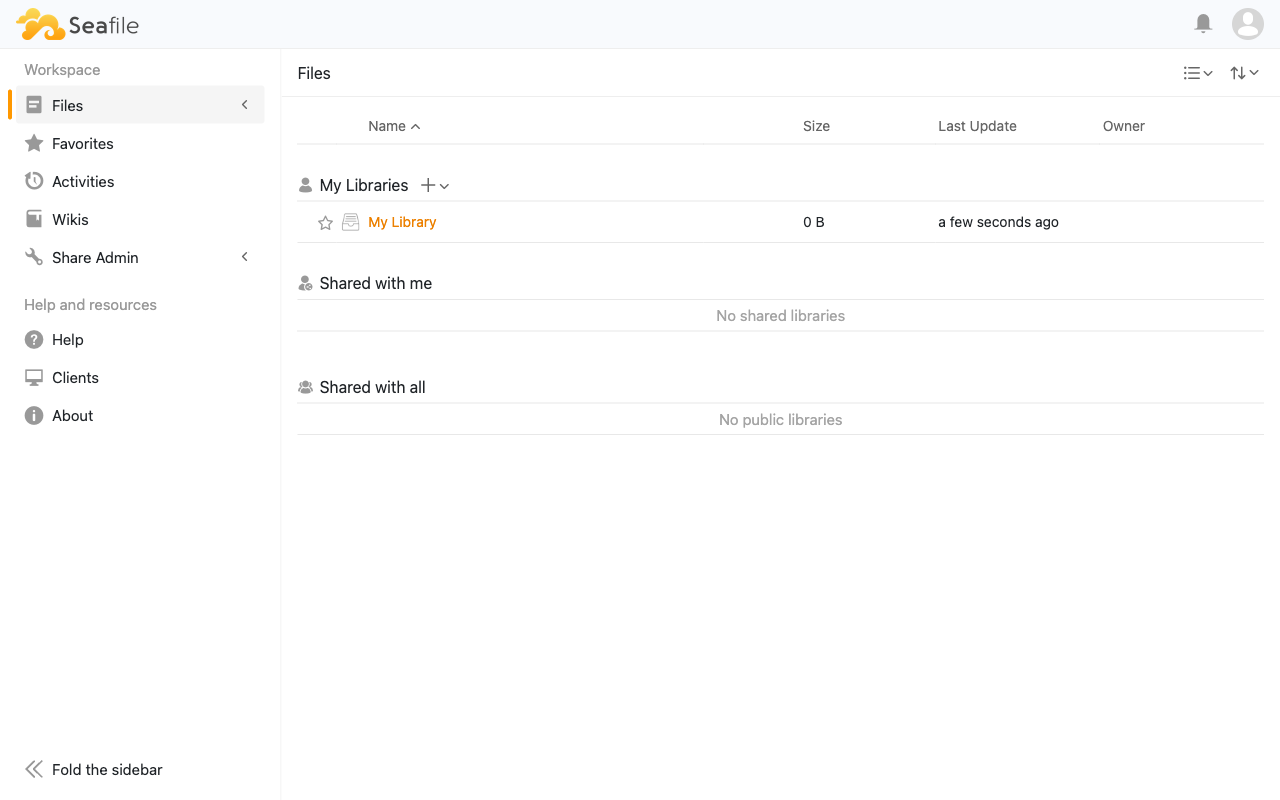Expand the Share Admin chevron

[245, 257]
